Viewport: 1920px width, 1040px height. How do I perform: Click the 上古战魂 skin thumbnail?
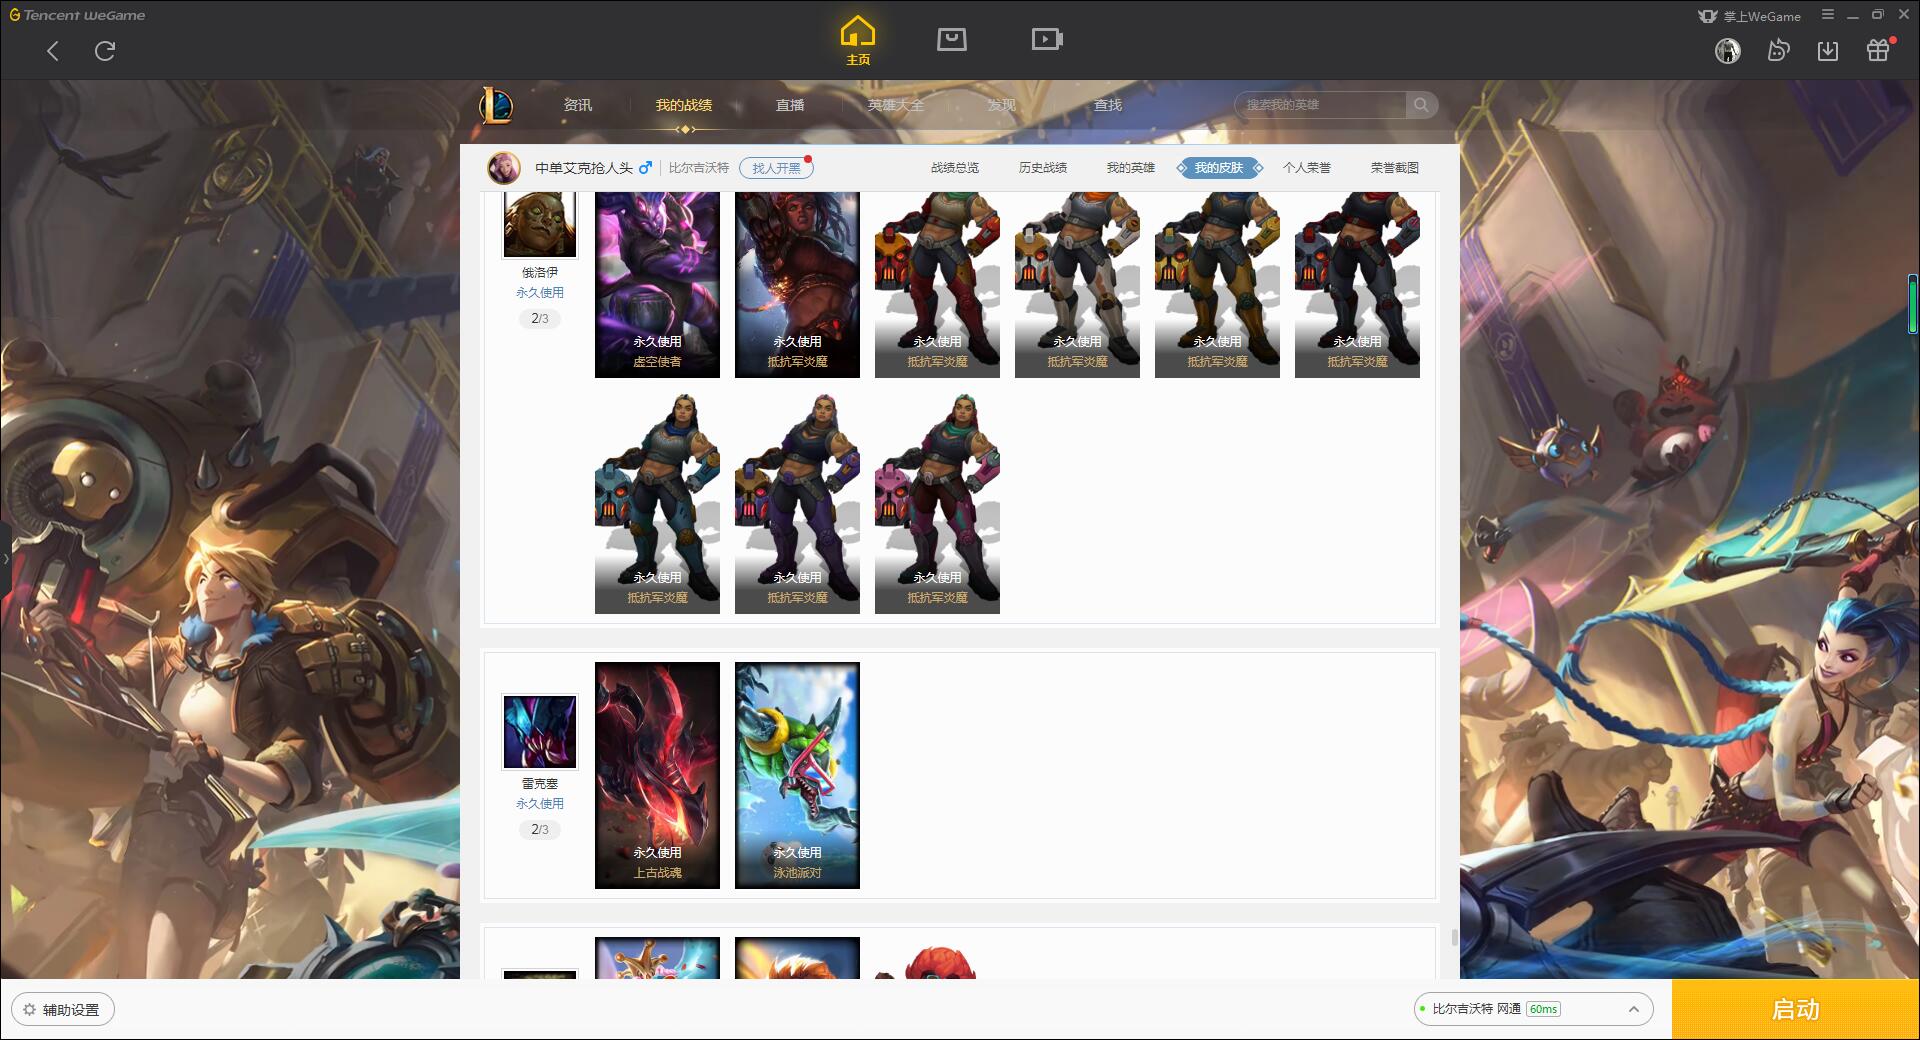tap(657, 775)
